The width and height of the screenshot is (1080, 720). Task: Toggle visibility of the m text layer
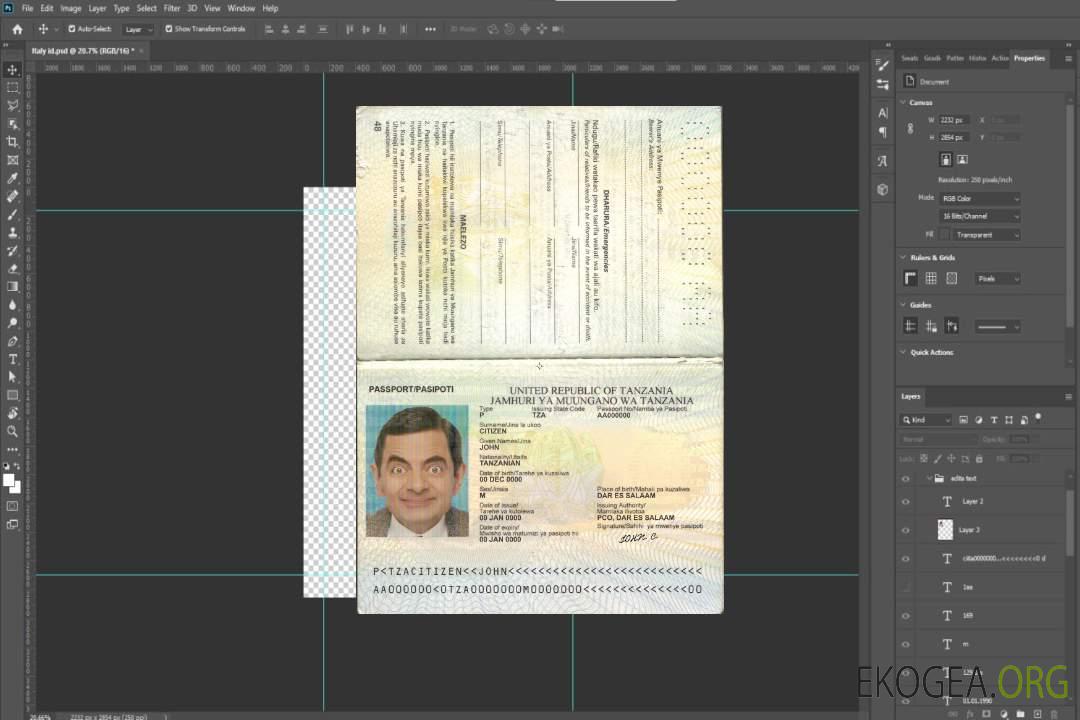[906, 645]
